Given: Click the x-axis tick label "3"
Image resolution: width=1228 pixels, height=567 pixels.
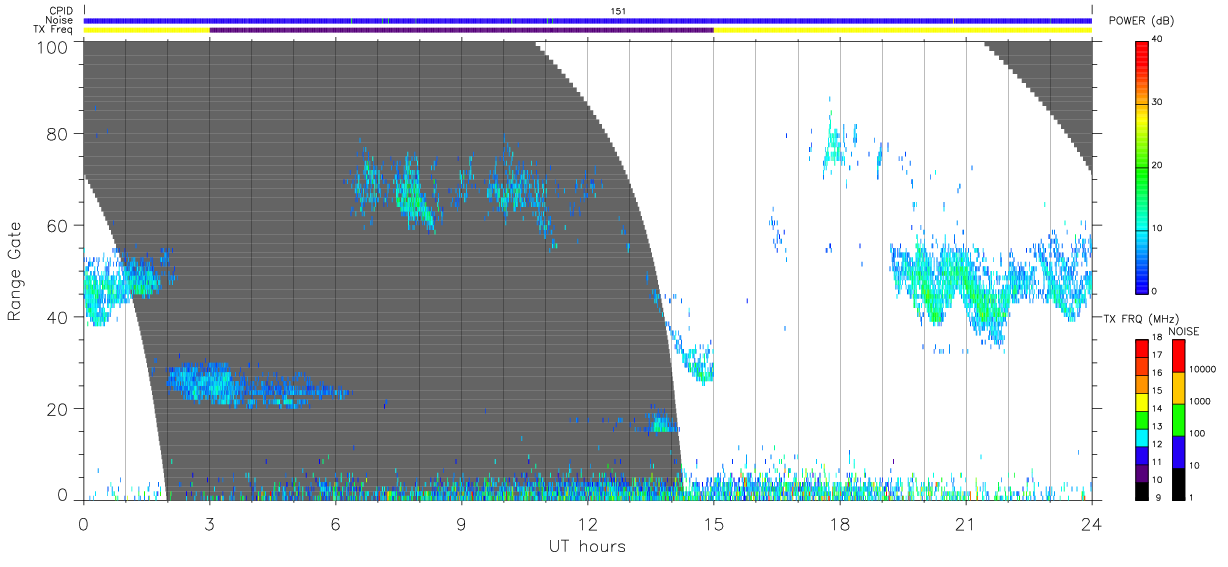Looking at the screenshot, I should [209, 524].
